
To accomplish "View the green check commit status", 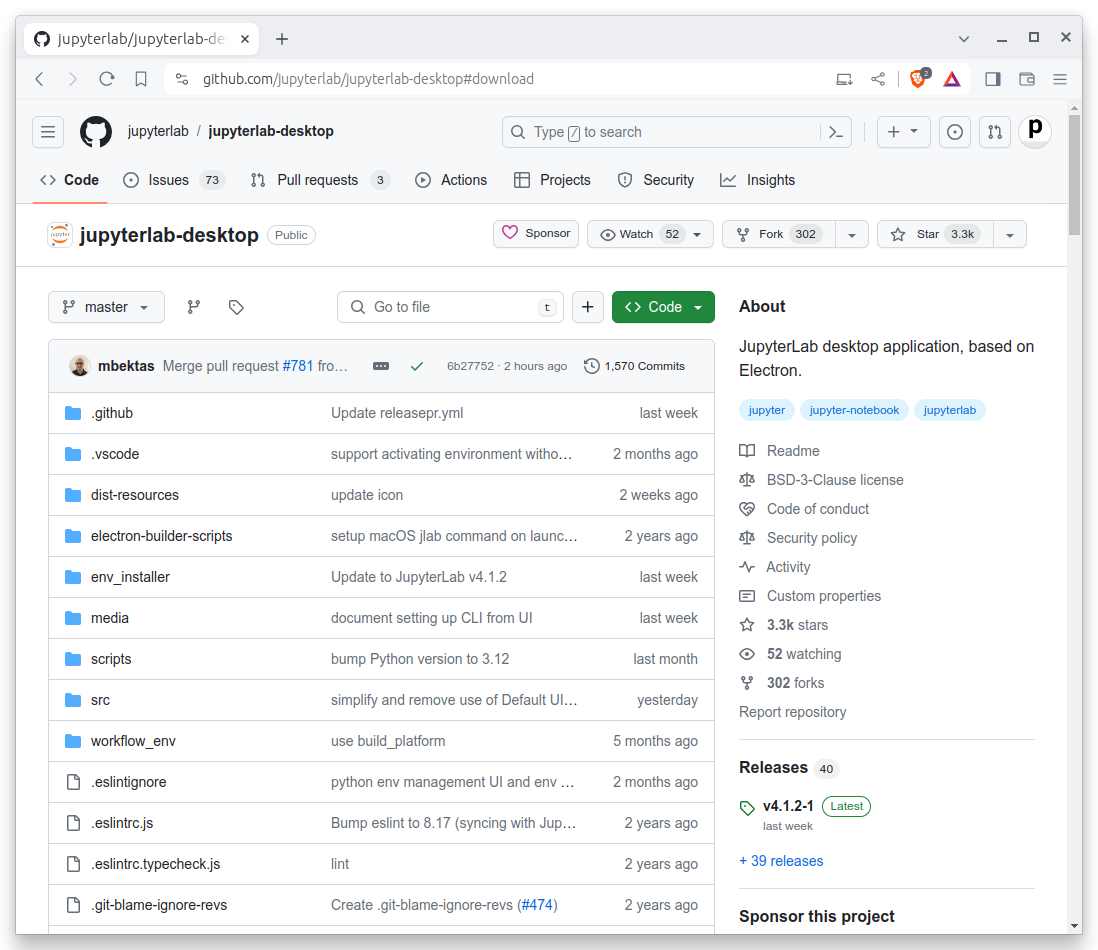I will tap(417, 366).
